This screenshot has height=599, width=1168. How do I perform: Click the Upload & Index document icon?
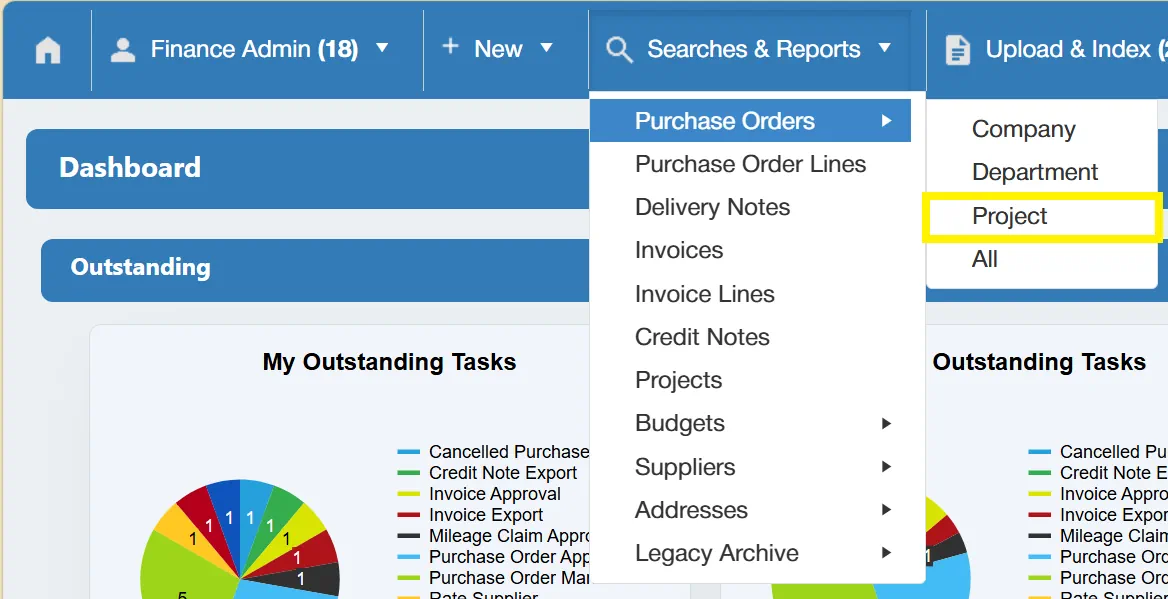[x=958, y=50]
